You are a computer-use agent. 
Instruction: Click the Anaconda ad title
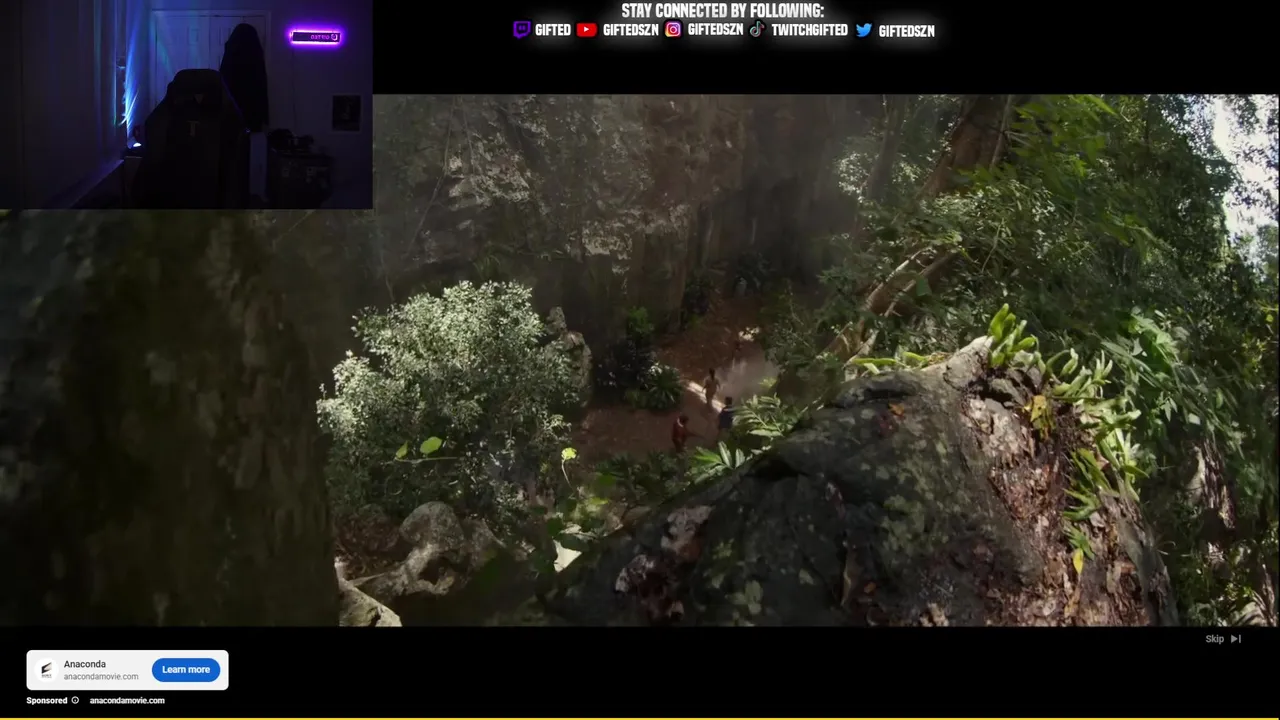pyautogui.click(x=84, y=664)
